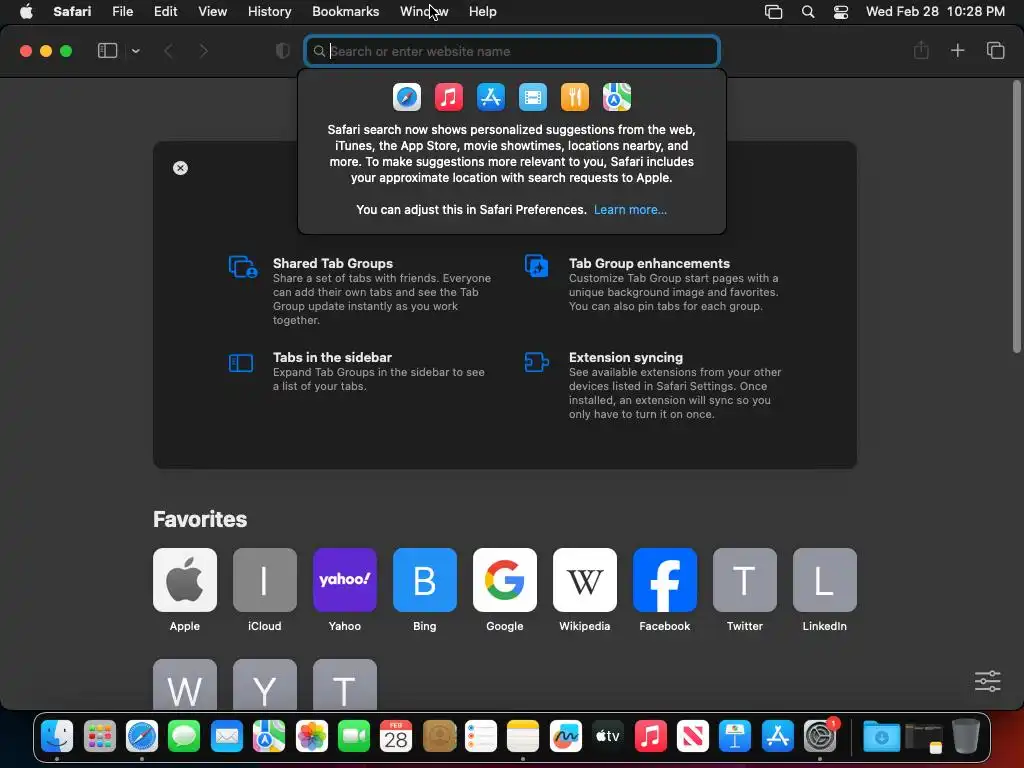Open the Bookmarks menu
The width and height of the screenshot is (1024, 768).
tap(345, 11)
